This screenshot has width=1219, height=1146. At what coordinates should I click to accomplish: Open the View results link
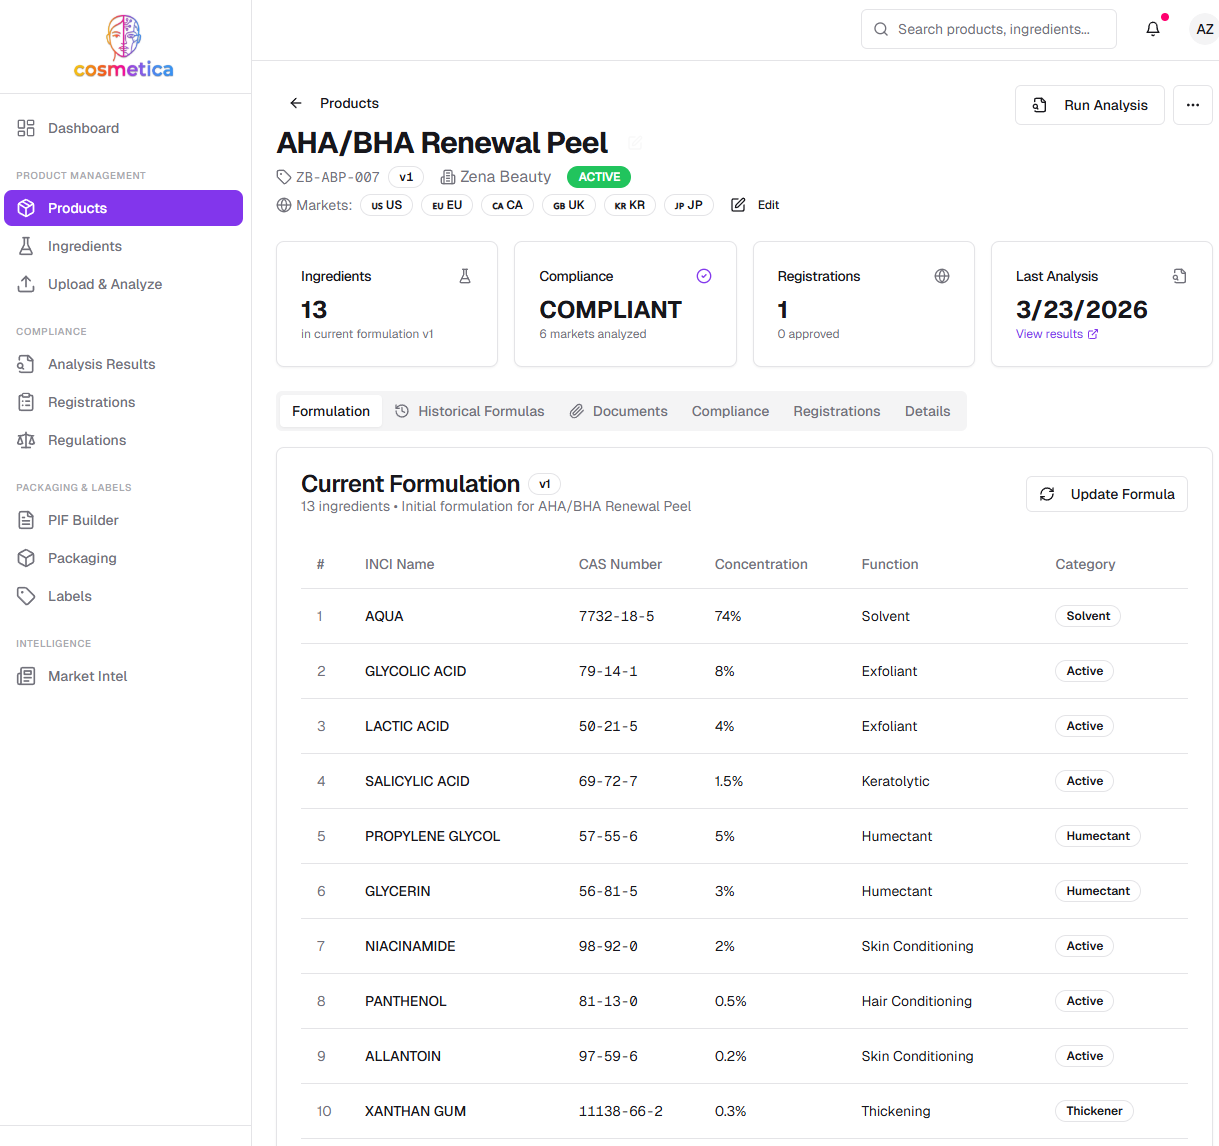(1056, 334)
